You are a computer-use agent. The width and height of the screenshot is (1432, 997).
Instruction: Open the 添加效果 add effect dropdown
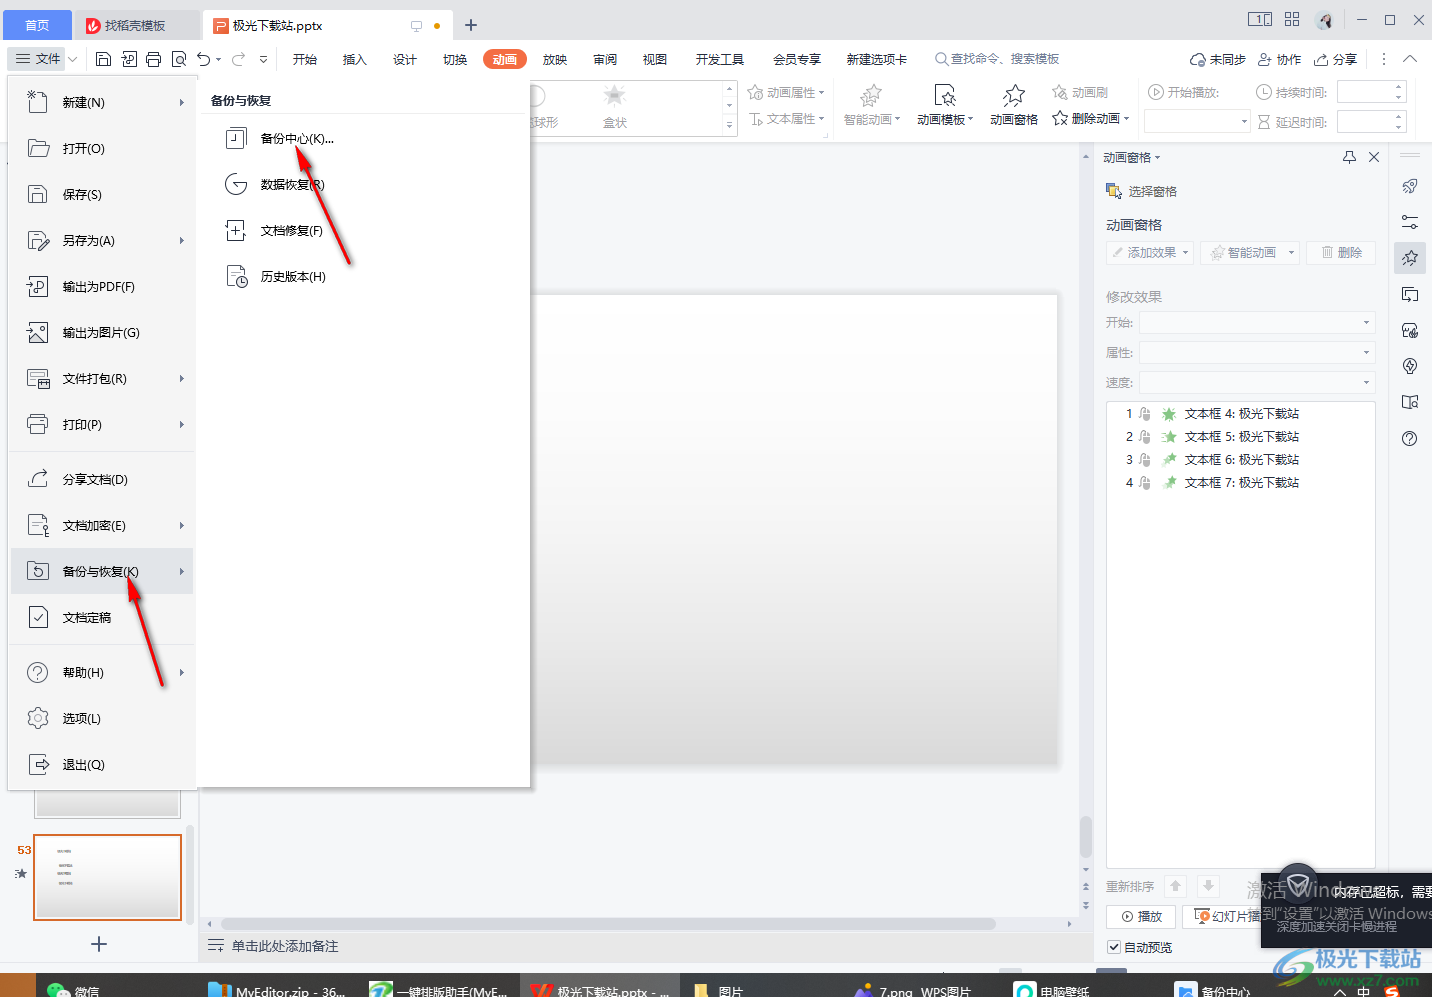[x=1150, y=252]
